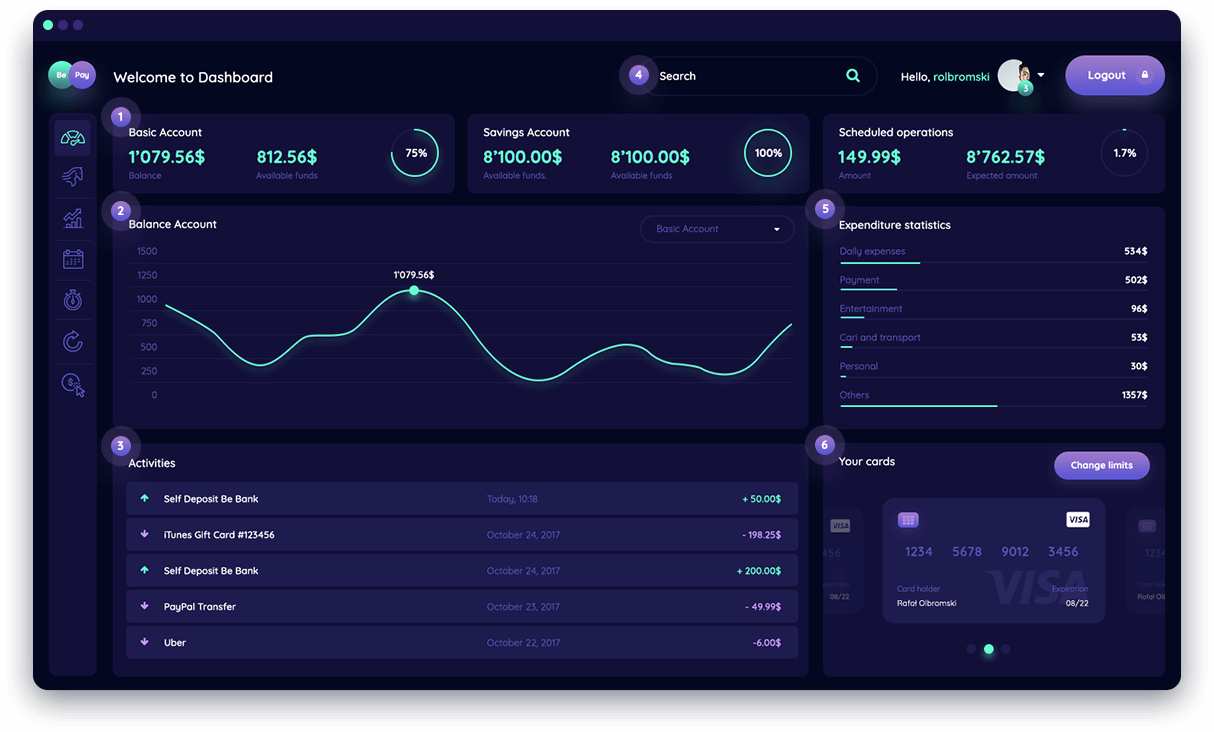Open the minus dropdown on Scheduled operations

pyautogui.click(x=1124, y=131)
